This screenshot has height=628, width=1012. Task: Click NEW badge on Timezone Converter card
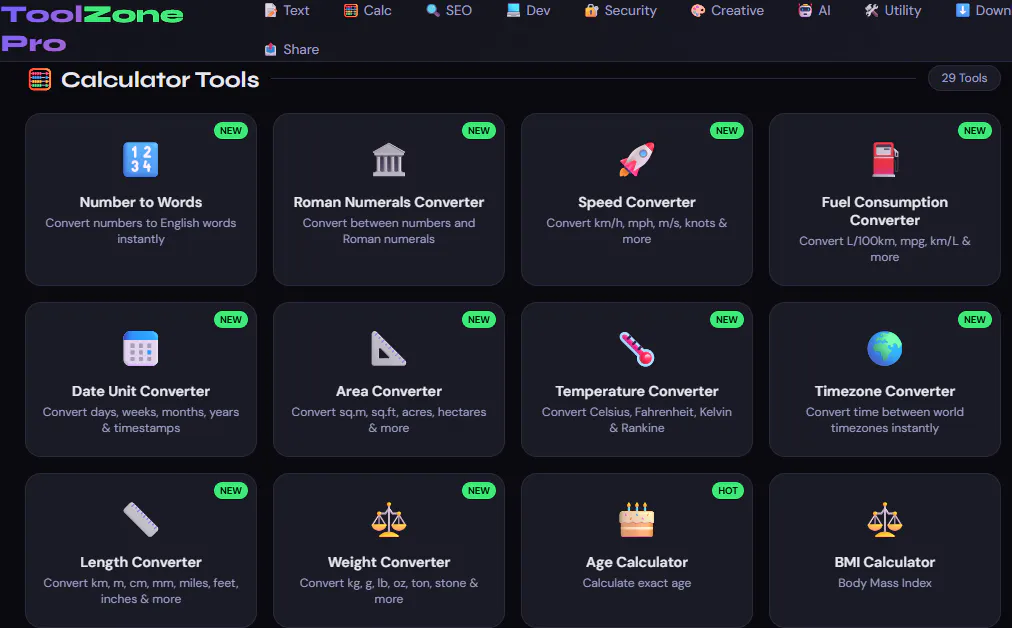(x=975, y=319)
